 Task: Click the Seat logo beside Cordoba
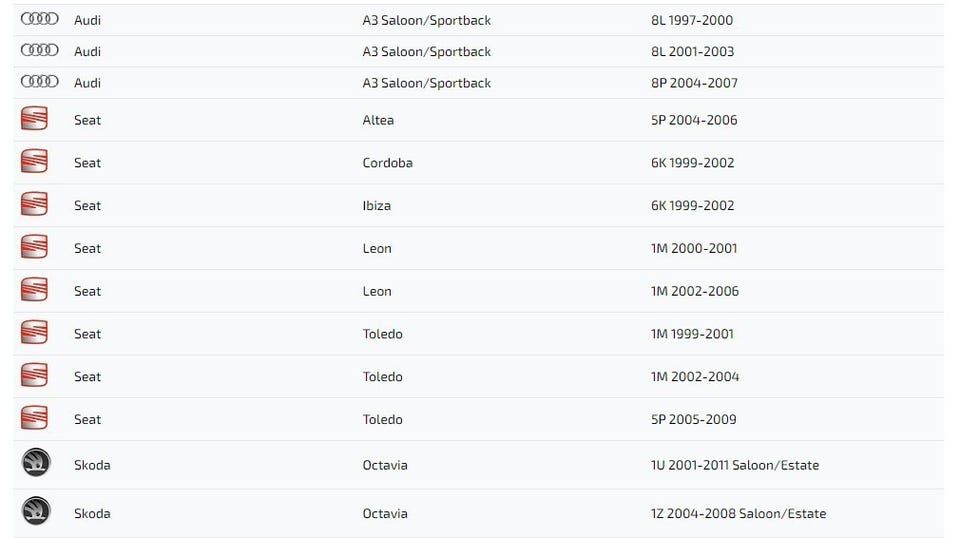(34, 162)
